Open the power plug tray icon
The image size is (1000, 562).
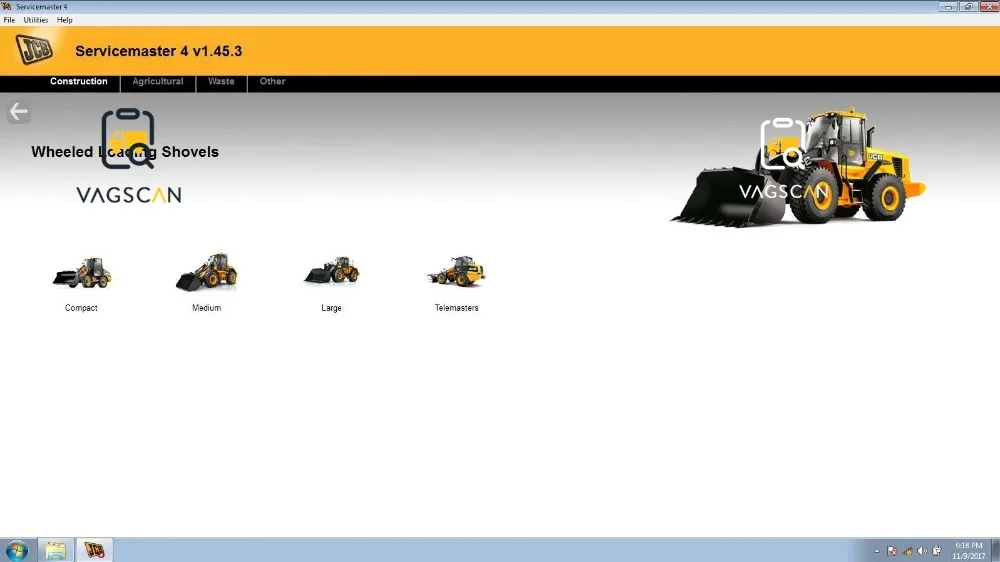coord(936,551)
